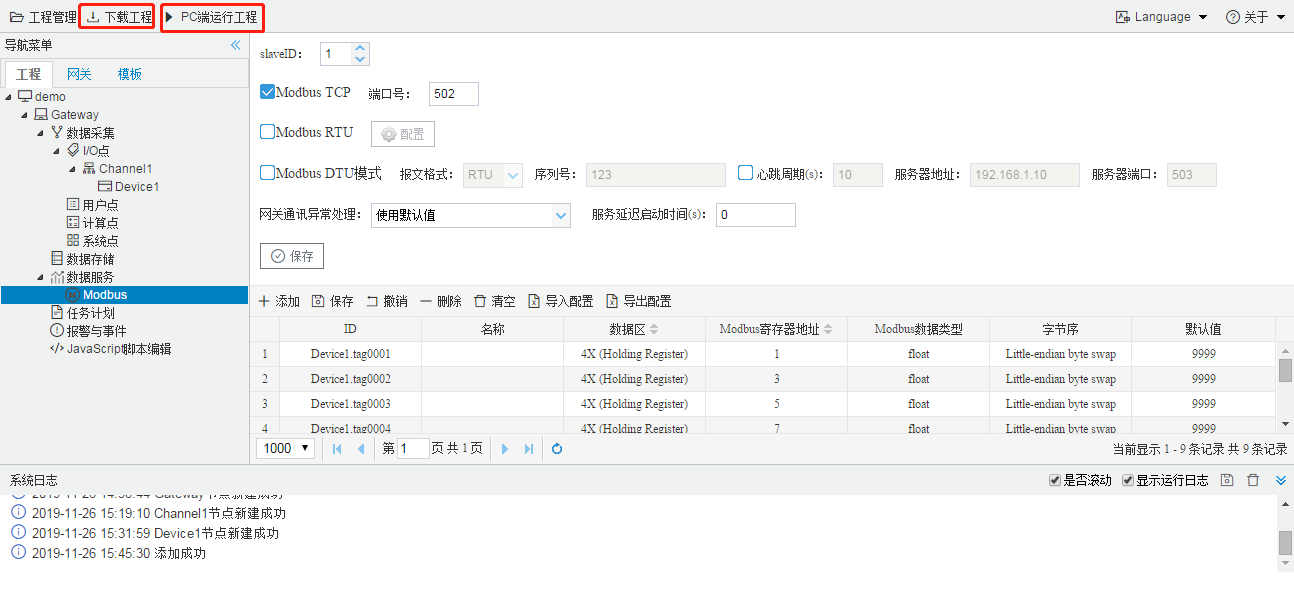Screen dimensions: 1294x599
Task: Go to last page icon
Action: point(529,449)
